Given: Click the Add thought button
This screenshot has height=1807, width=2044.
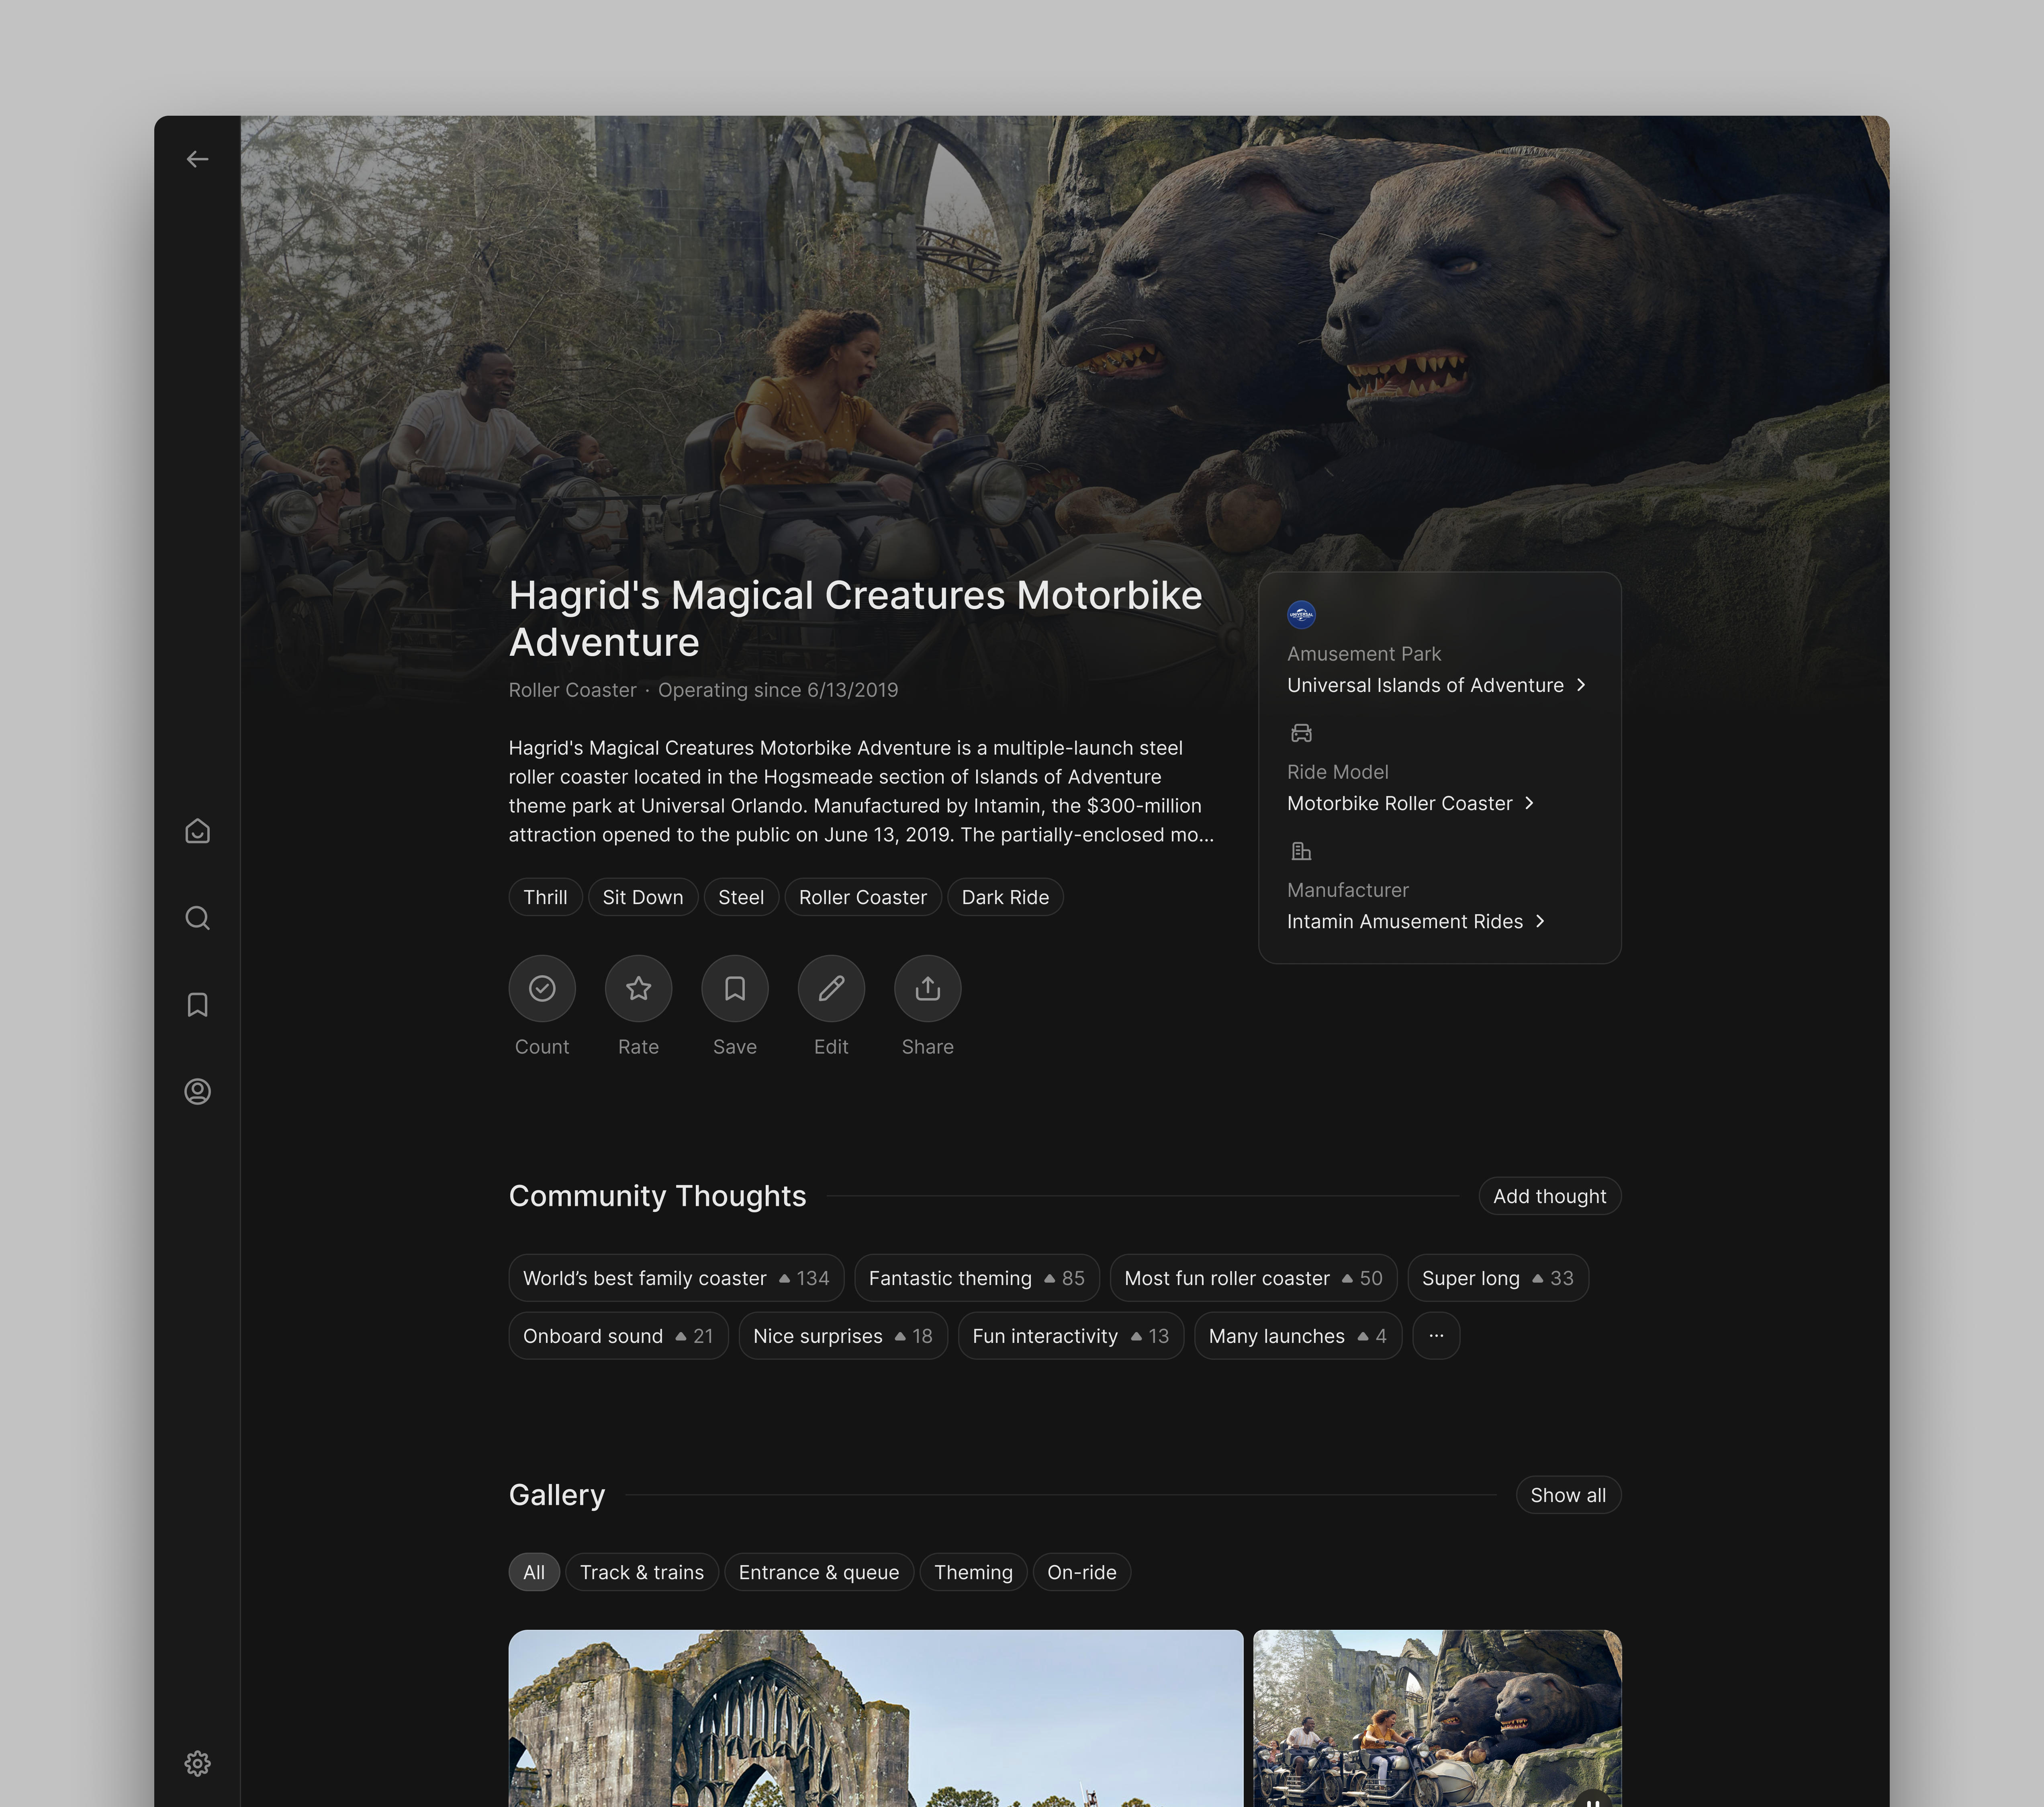Looking at the screenshot, I should tap(1549, 1196).
